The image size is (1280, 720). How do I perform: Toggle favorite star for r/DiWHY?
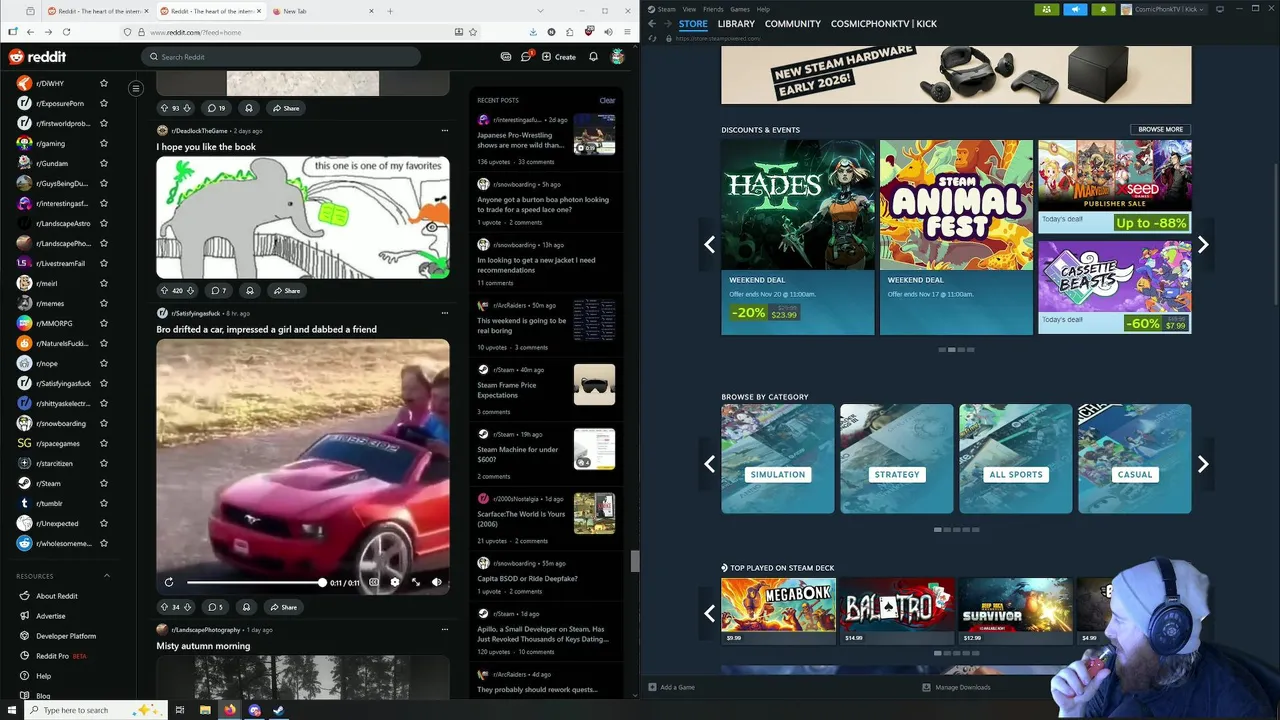[x=104, y=83]
